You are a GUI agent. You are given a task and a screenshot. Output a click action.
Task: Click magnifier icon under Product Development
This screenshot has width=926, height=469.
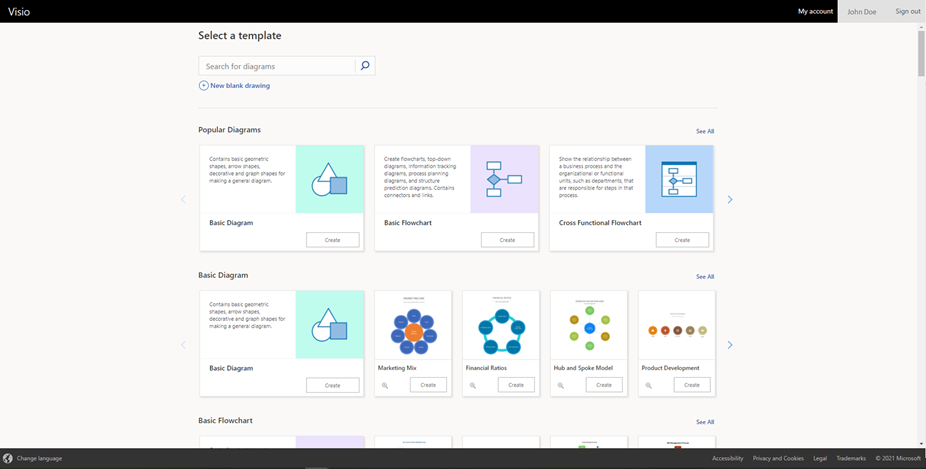(x=648, y=385)
